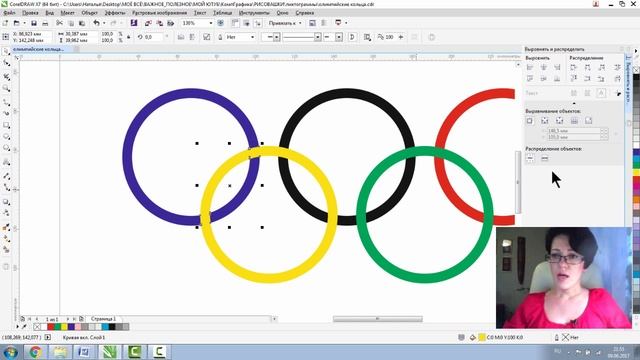Select the Shape tool
640x360 pixels.
(x=6, y=63)
